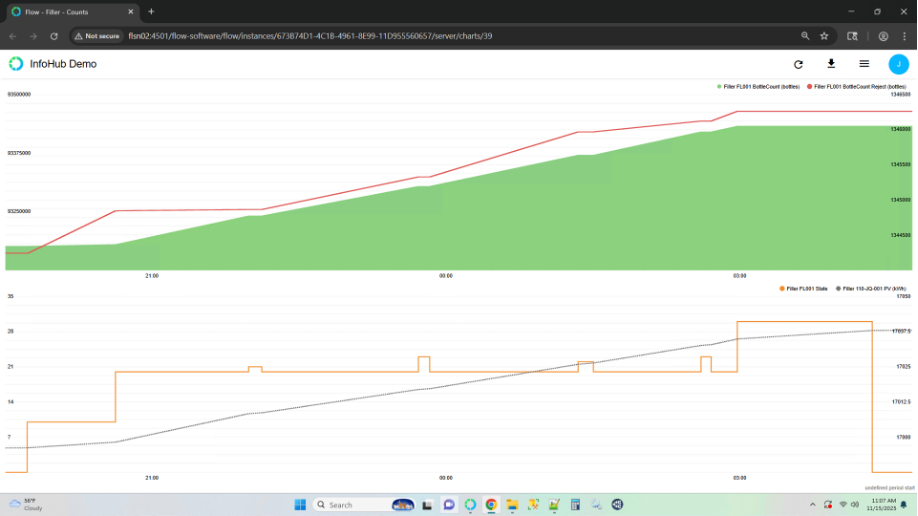
Task: Reload the page using browser reload button
Action: (54, 36)
